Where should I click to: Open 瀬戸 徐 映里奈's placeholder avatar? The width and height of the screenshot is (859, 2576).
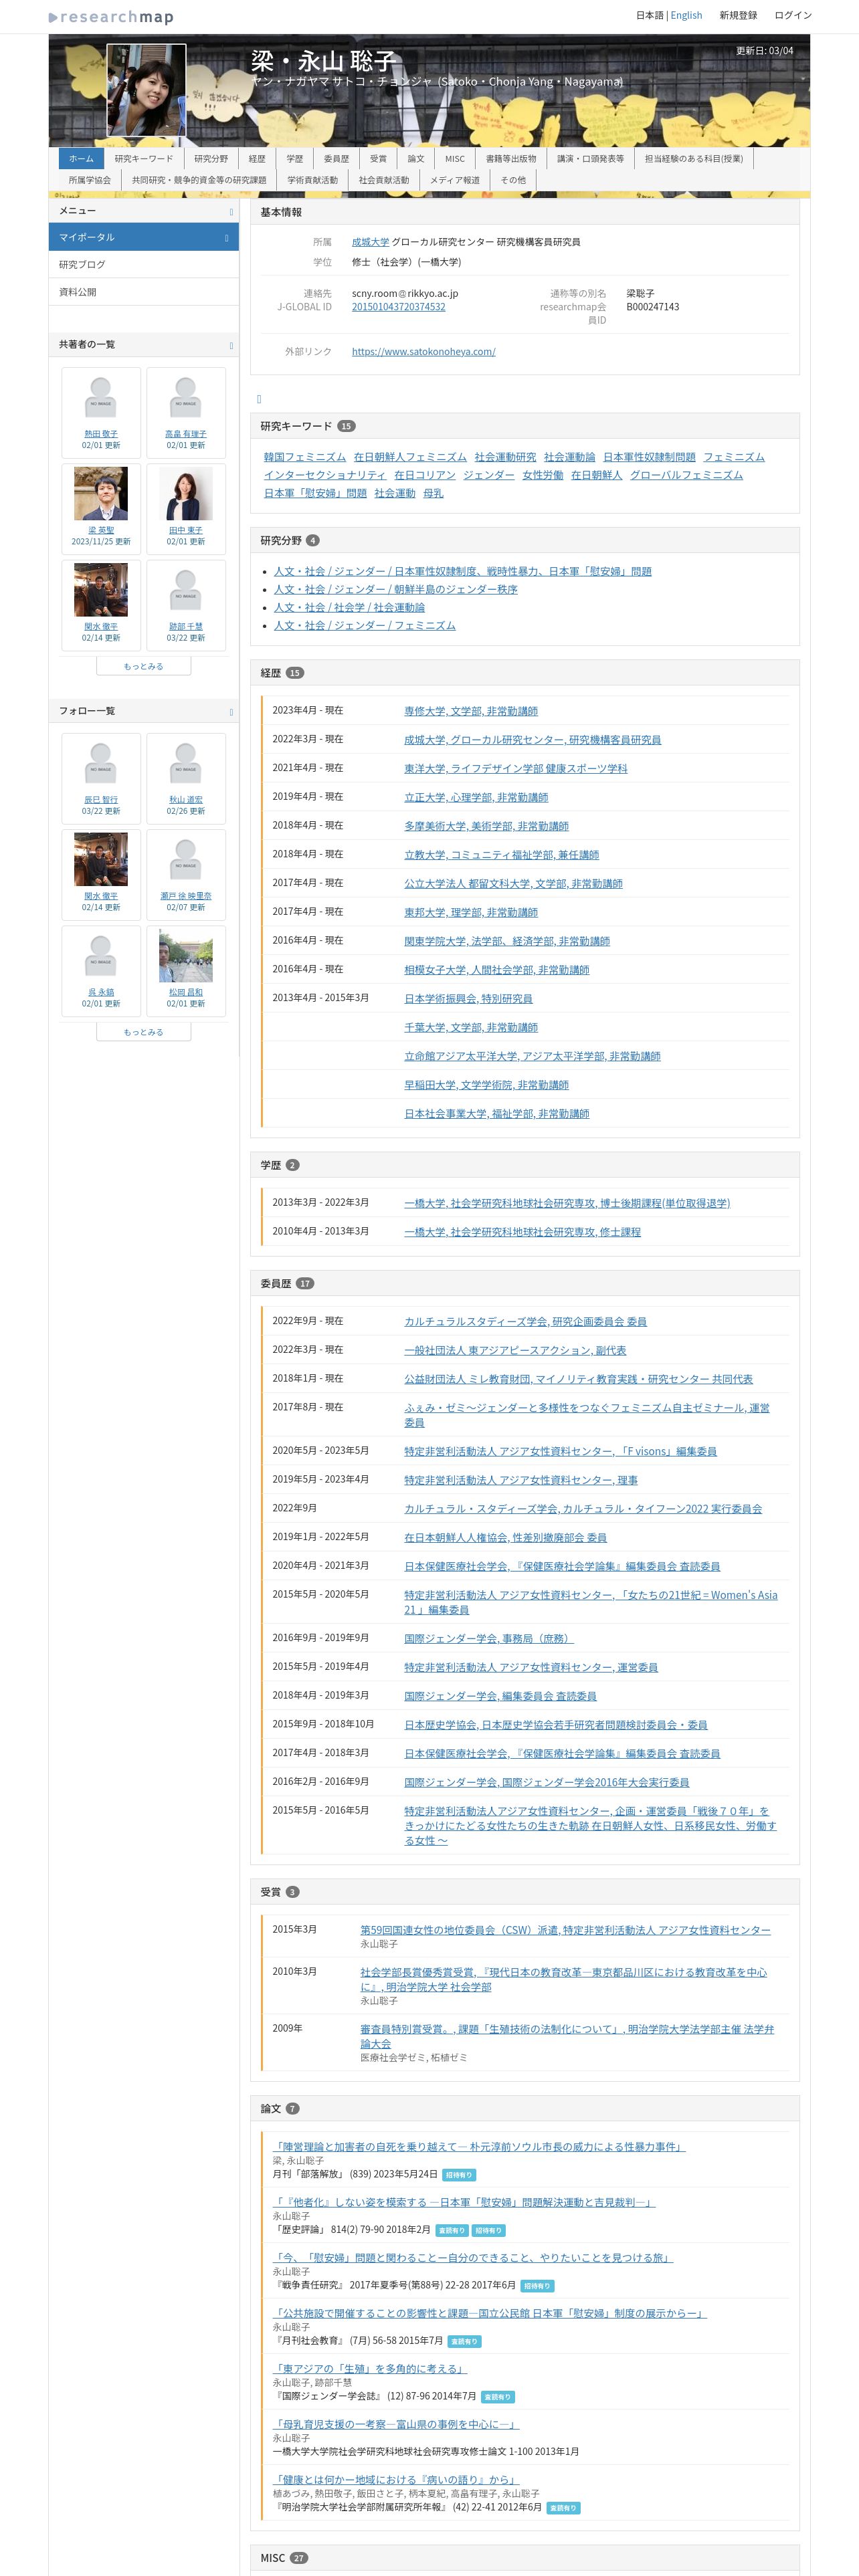coord(186,860)
